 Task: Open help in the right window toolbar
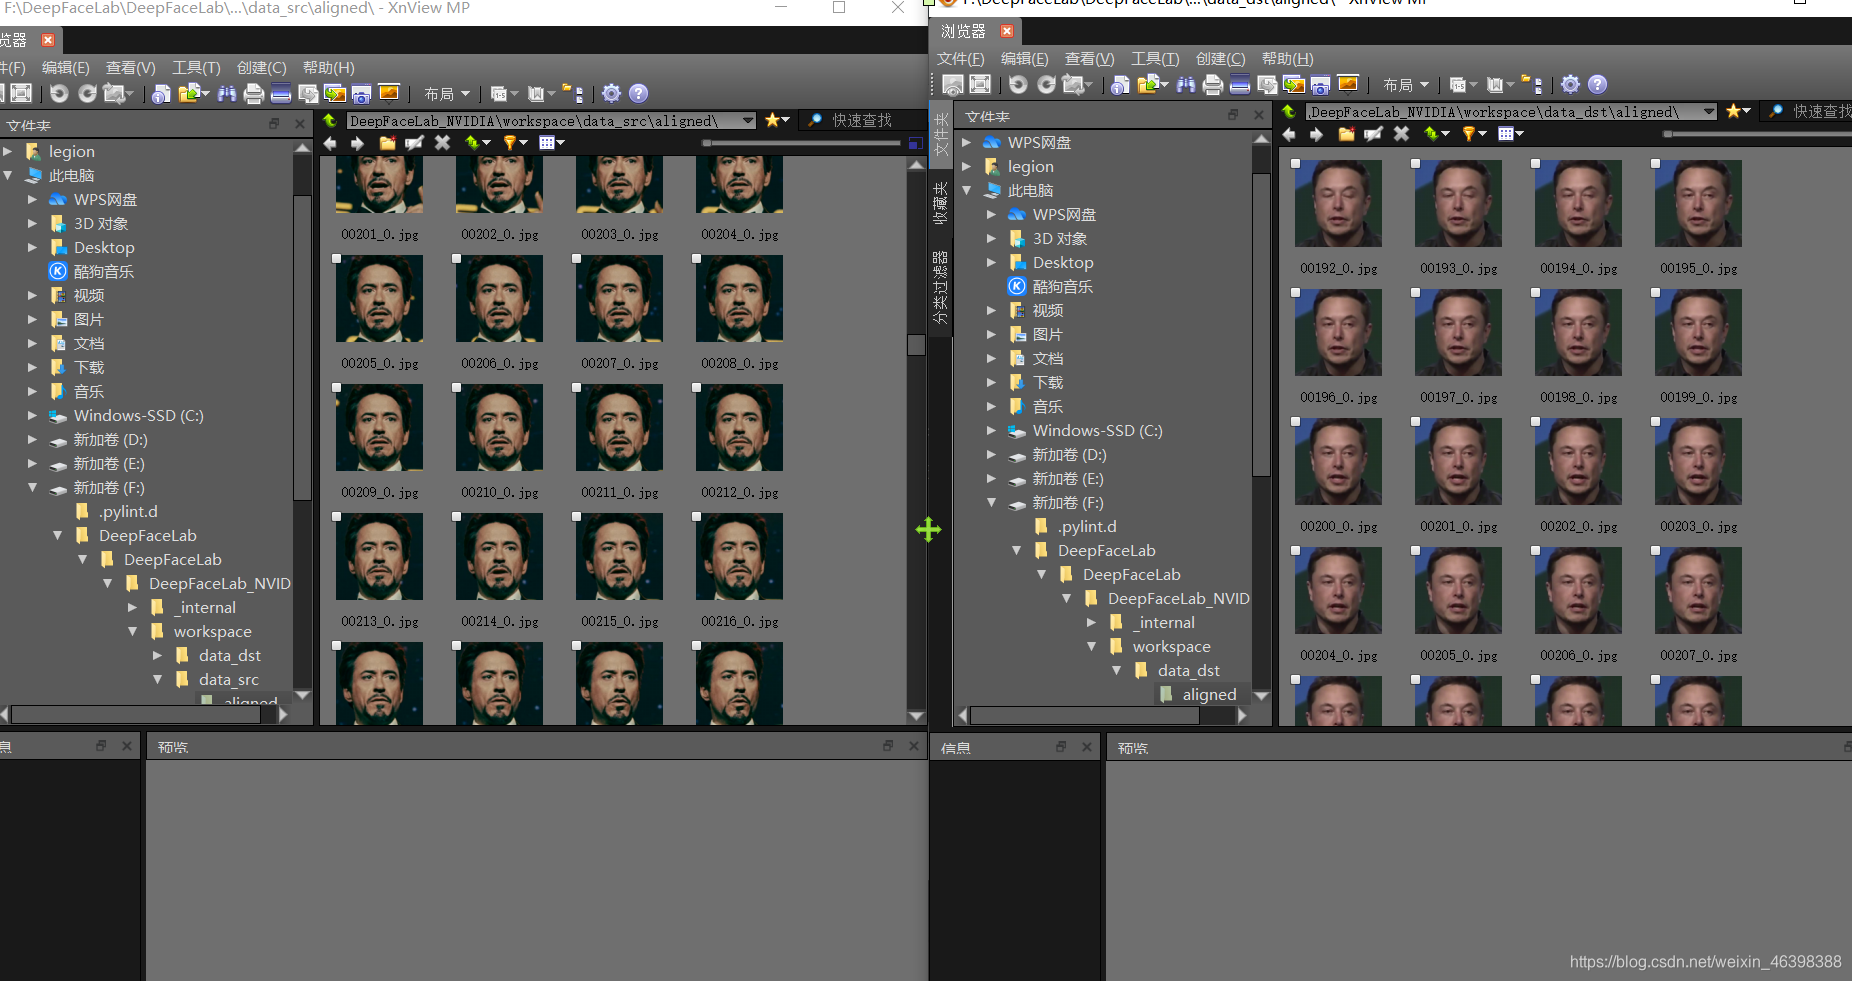tap(1597, 84)
